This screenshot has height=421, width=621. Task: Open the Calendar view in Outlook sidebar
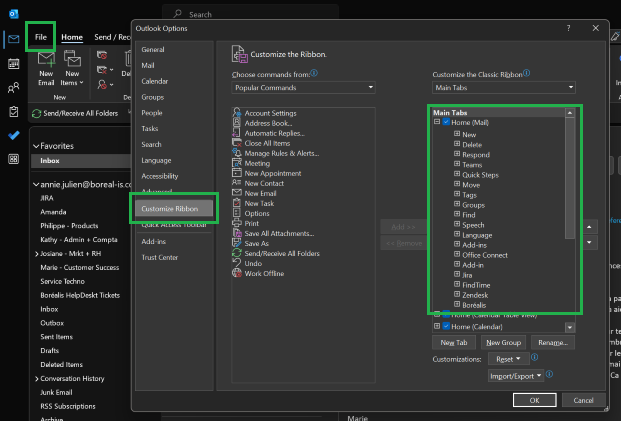(x=13, y=64)
